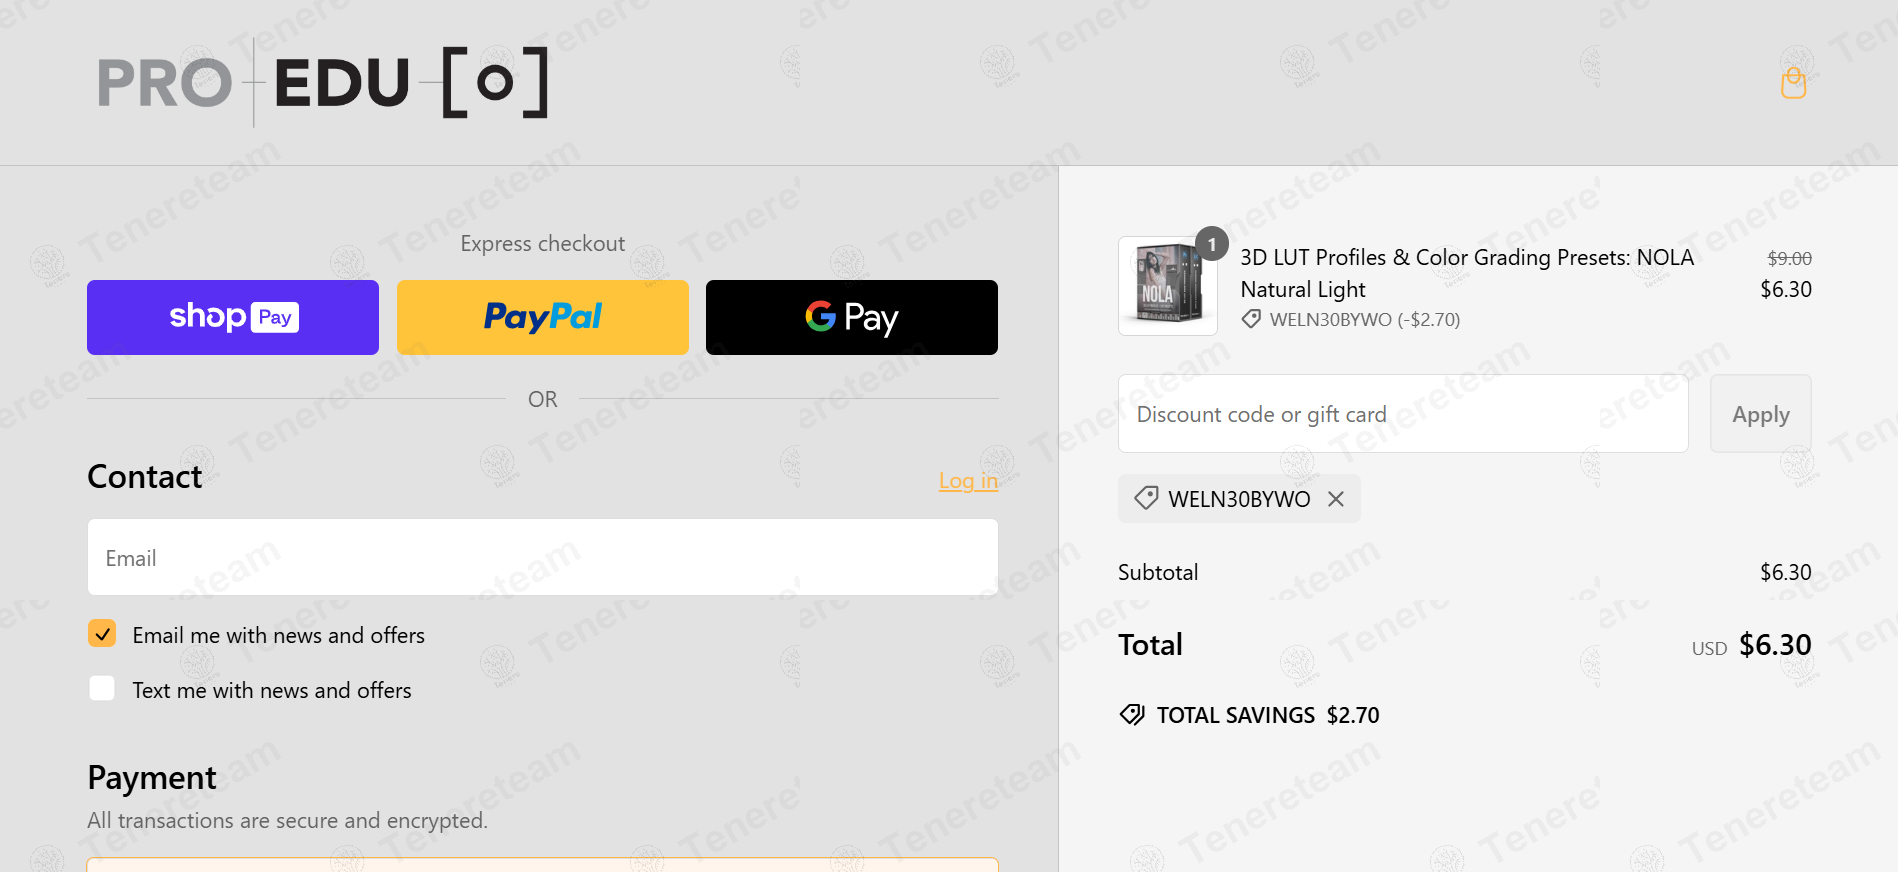The image size is (1898, 872).
Task: Click the Discount code or gift card field
Action: point(1403,414)
